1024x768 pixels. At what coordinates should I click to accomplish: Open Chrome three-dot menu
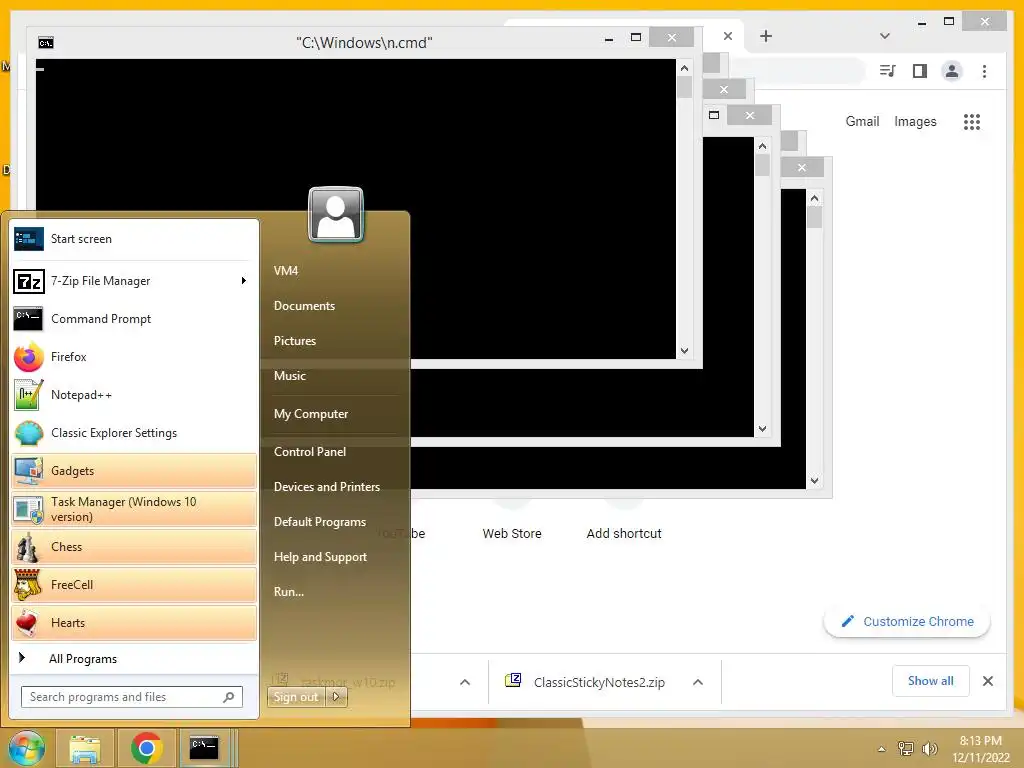(984, 71)
